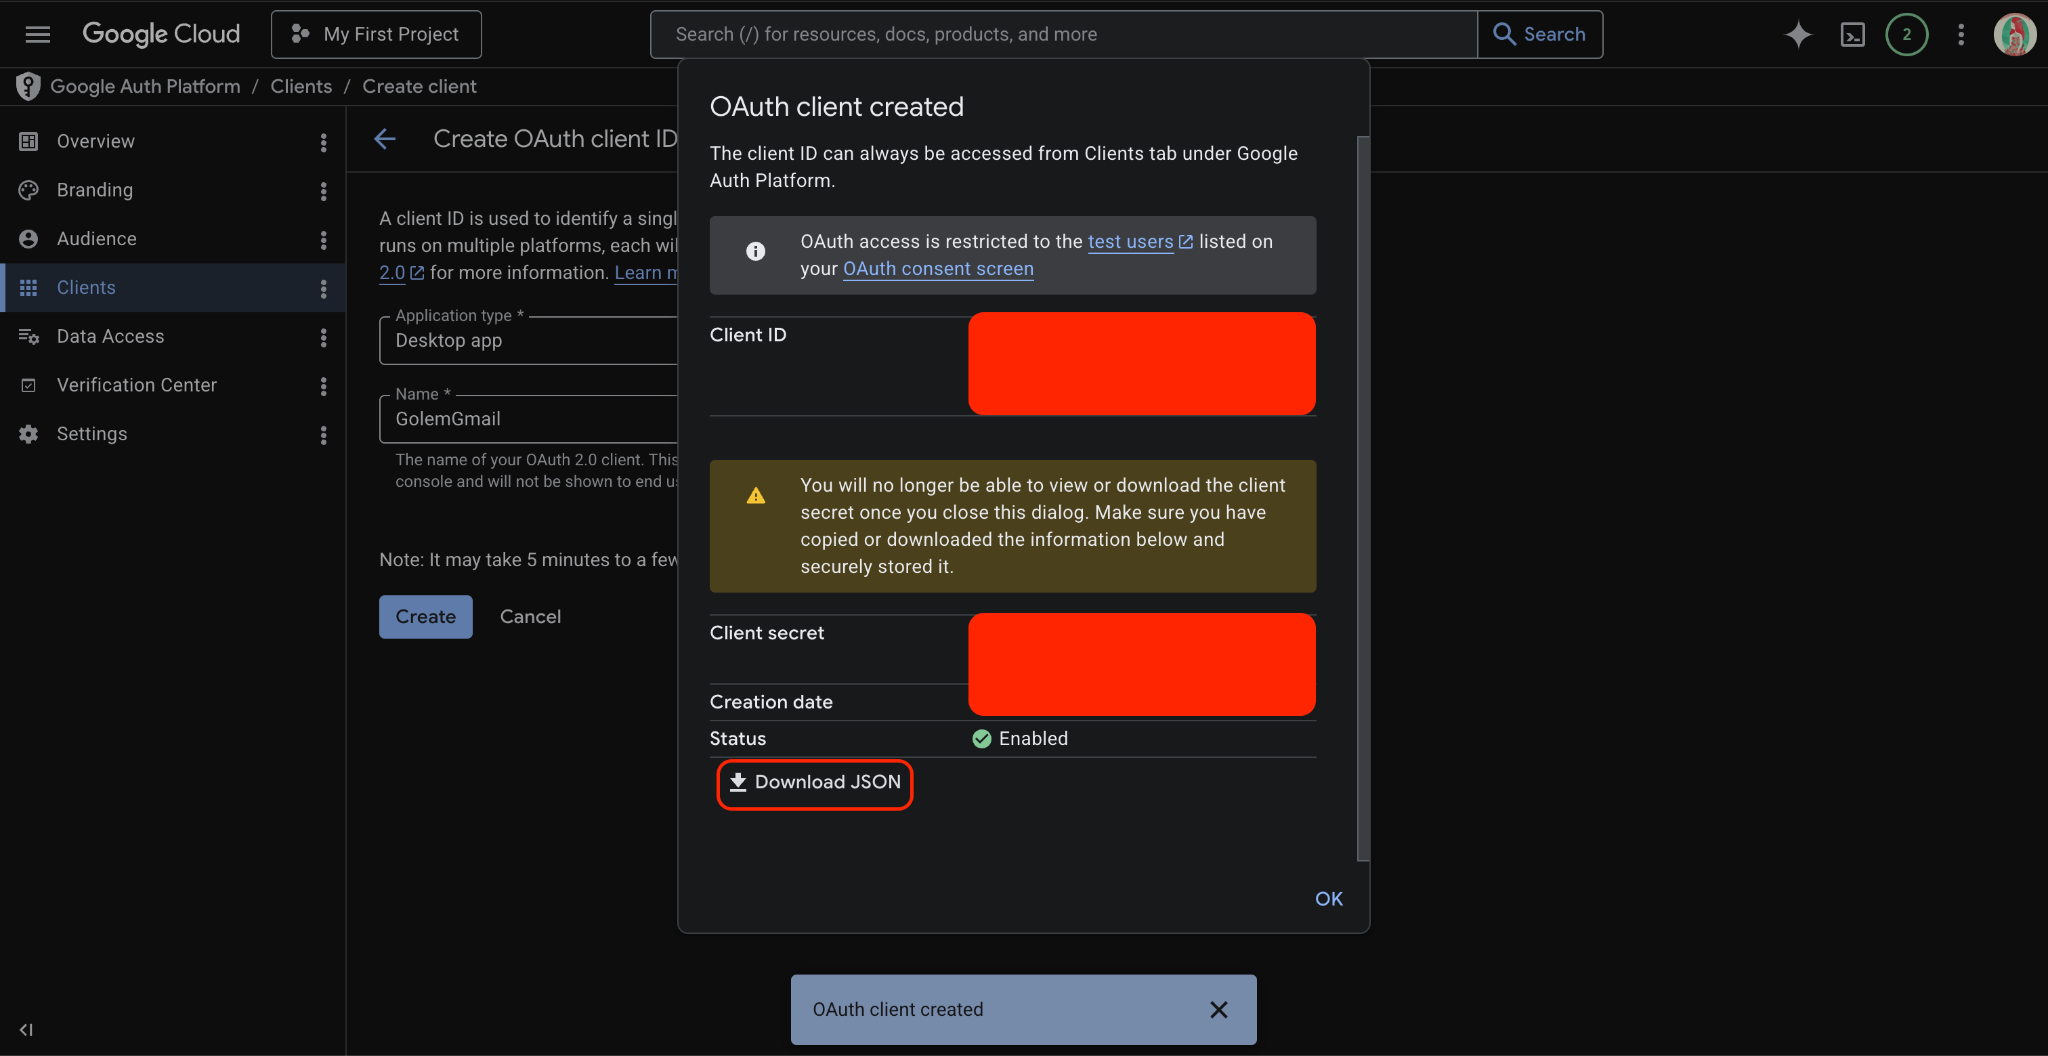Screen dimensions: 2048x1056
Task: Activate Cloud Shell terminal icon
Action: coord(1852,35)
